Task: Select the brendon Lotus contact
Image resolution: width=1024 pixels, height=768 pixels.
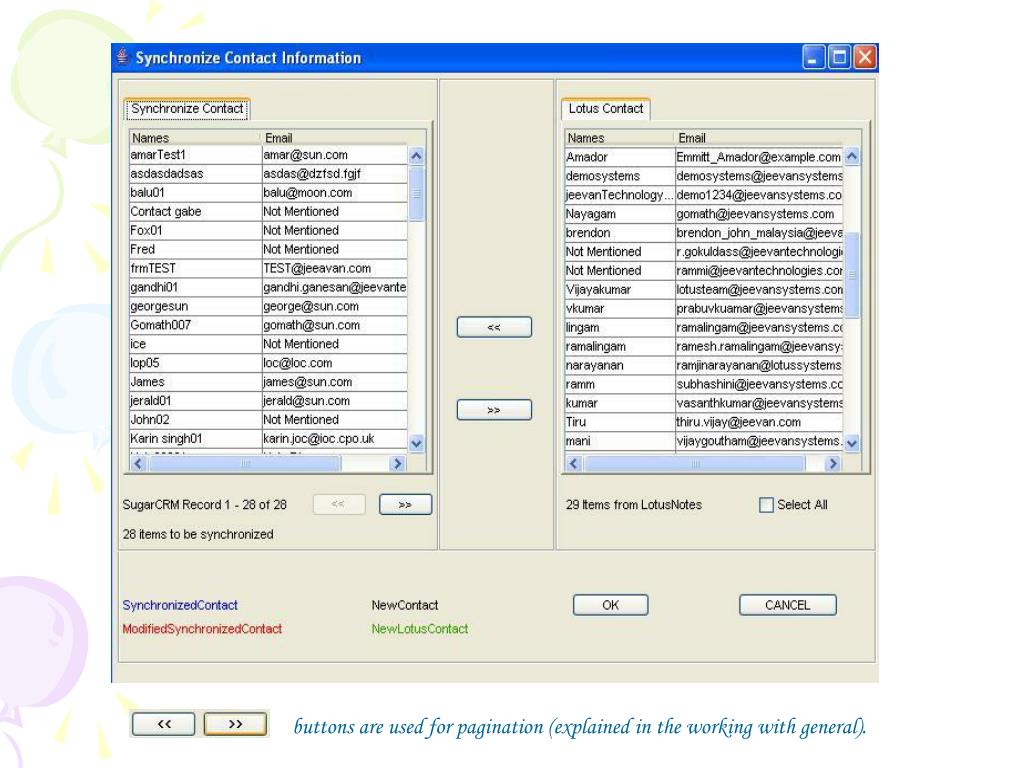Action: tap(704, 233)
